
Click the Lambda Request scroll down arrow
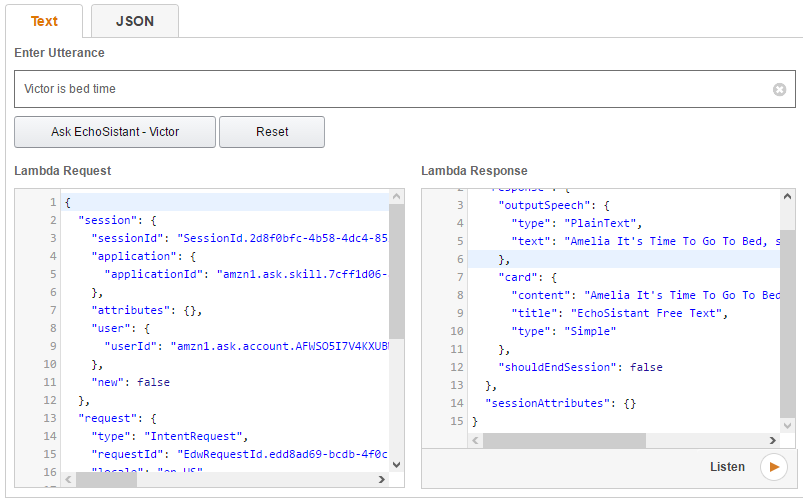pos(396,465)
